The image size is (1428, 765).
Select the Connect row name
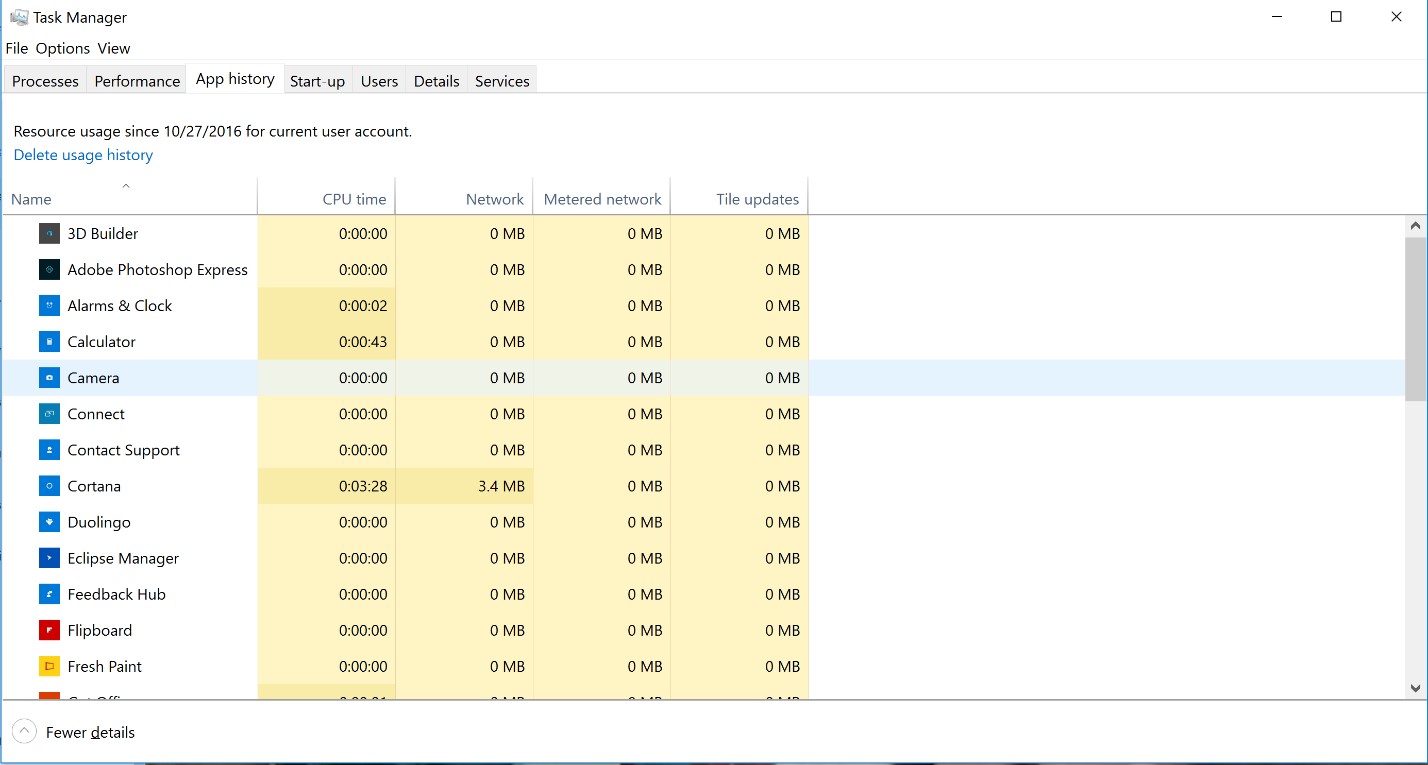(x=96, y=413)
